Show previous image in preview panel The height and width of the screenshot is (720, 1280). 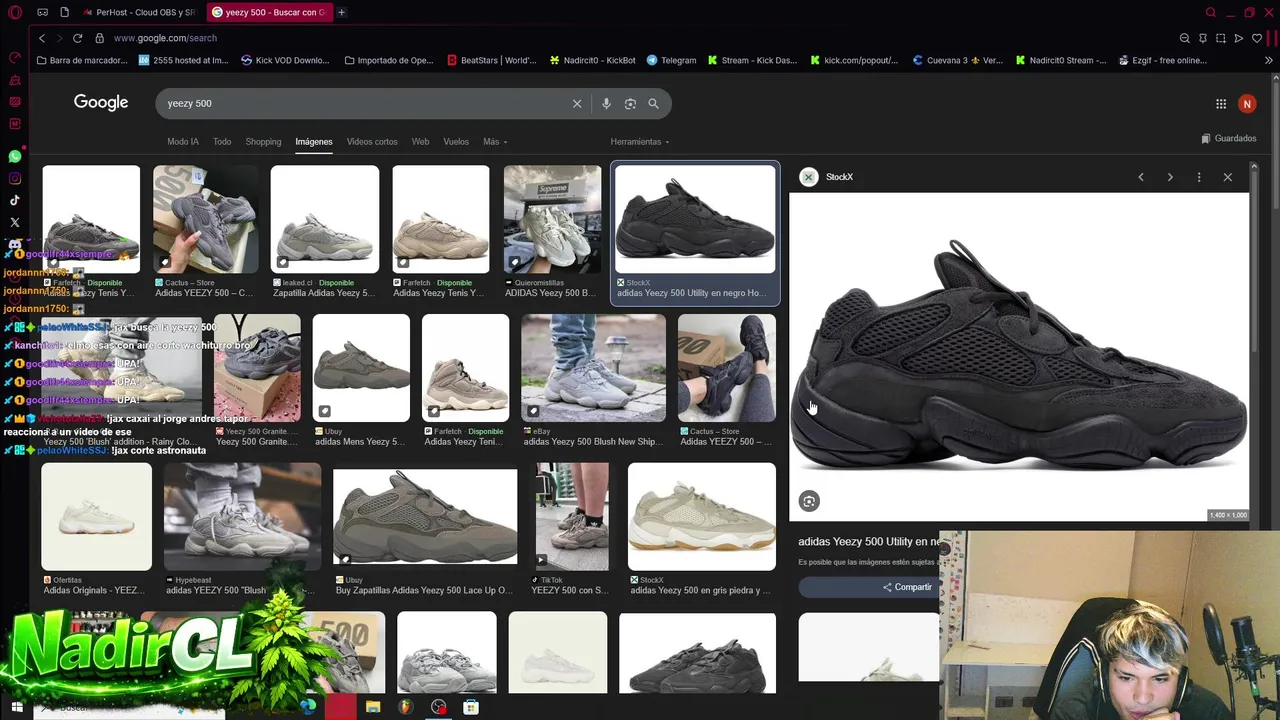click(x=1141, y=177)
